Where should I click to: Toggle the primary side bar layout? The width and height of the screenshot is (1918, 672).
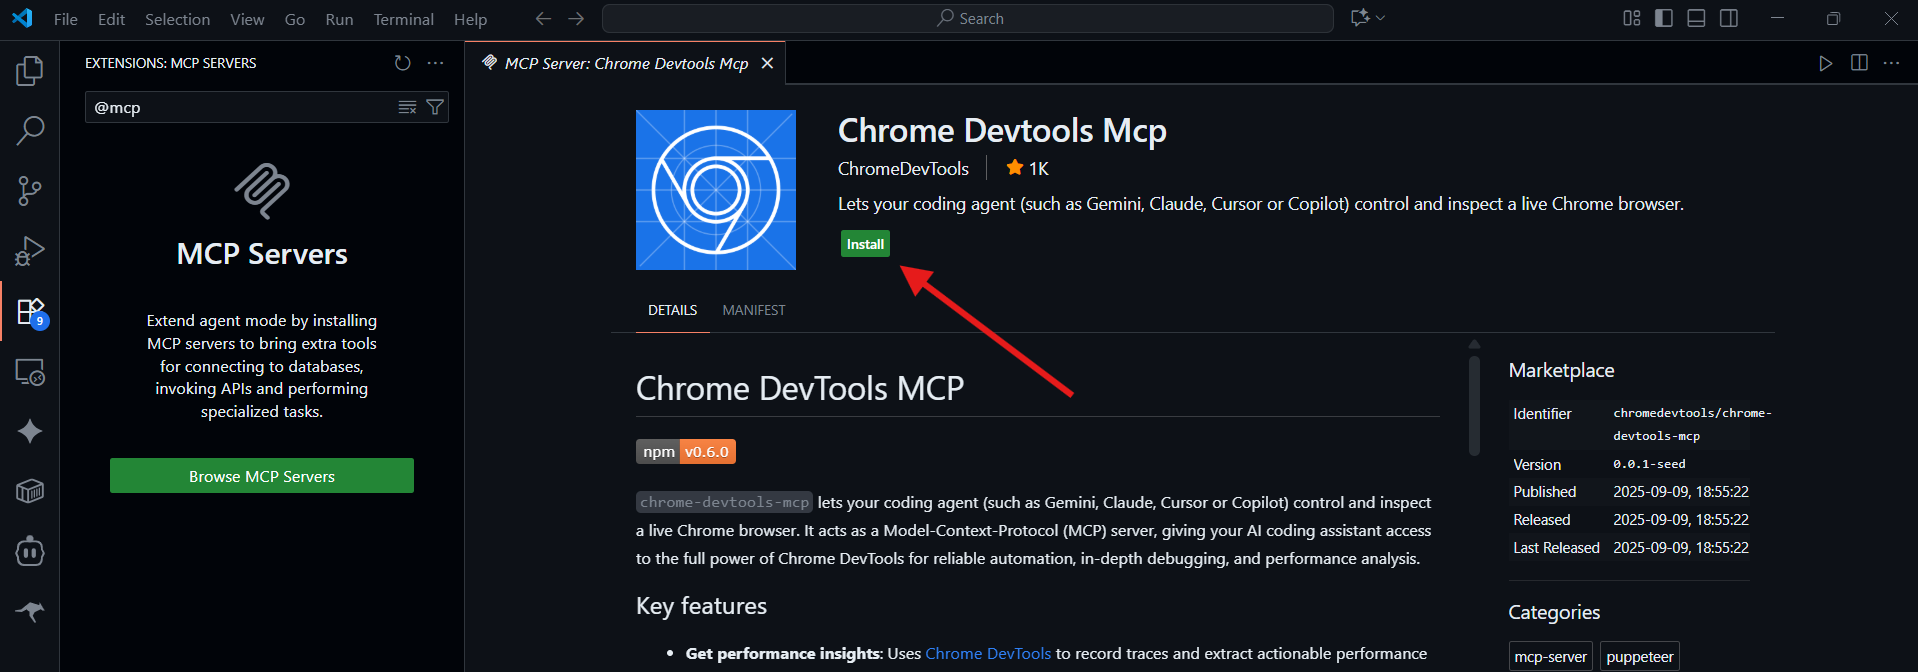click(x=1664, y=18)
